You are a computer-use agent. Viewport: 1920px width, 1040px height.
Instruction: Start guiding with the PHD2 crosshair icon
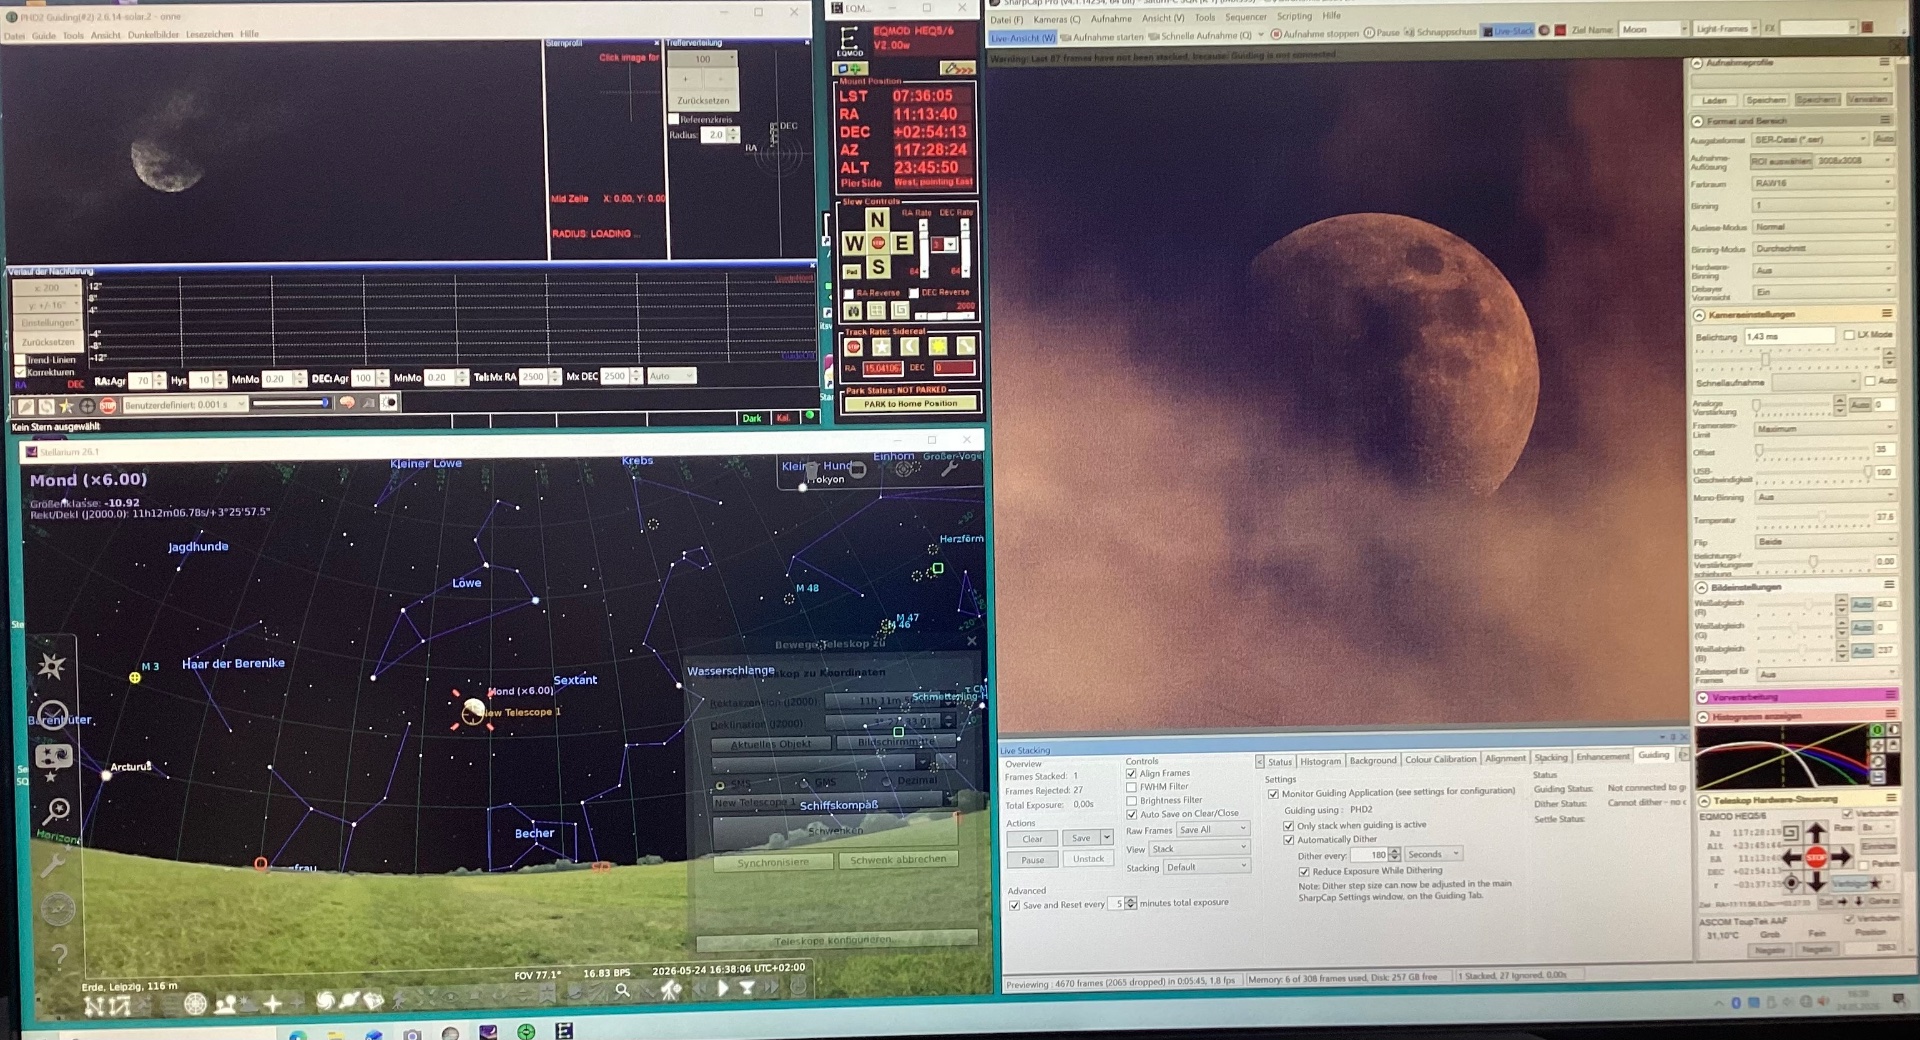point(87,405)
